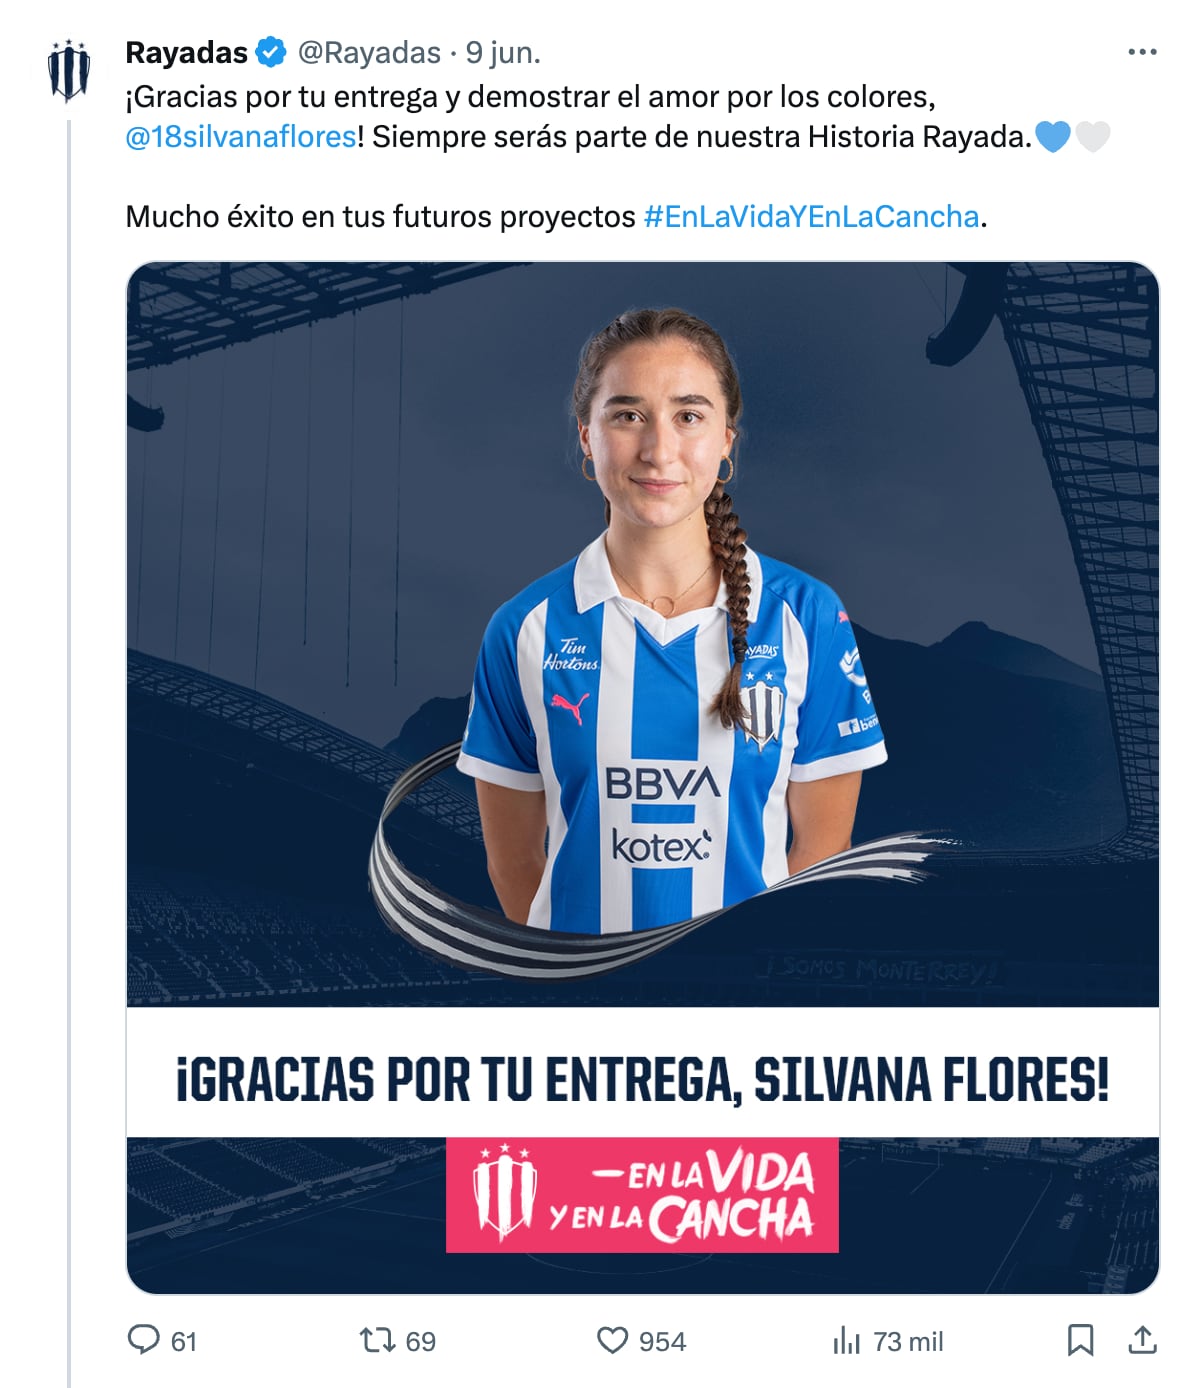This screenshot has width=1192, height=1388.
Task: Open @18silvanaflores mention
Action: point(240,136)
